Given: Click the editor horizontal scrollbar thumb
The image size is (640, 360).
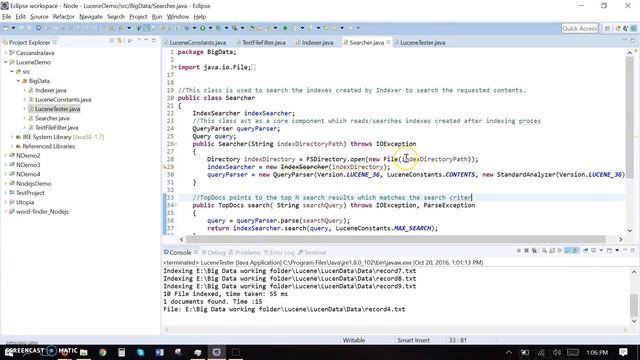Looking at the screenshot, I should (395, 239).
